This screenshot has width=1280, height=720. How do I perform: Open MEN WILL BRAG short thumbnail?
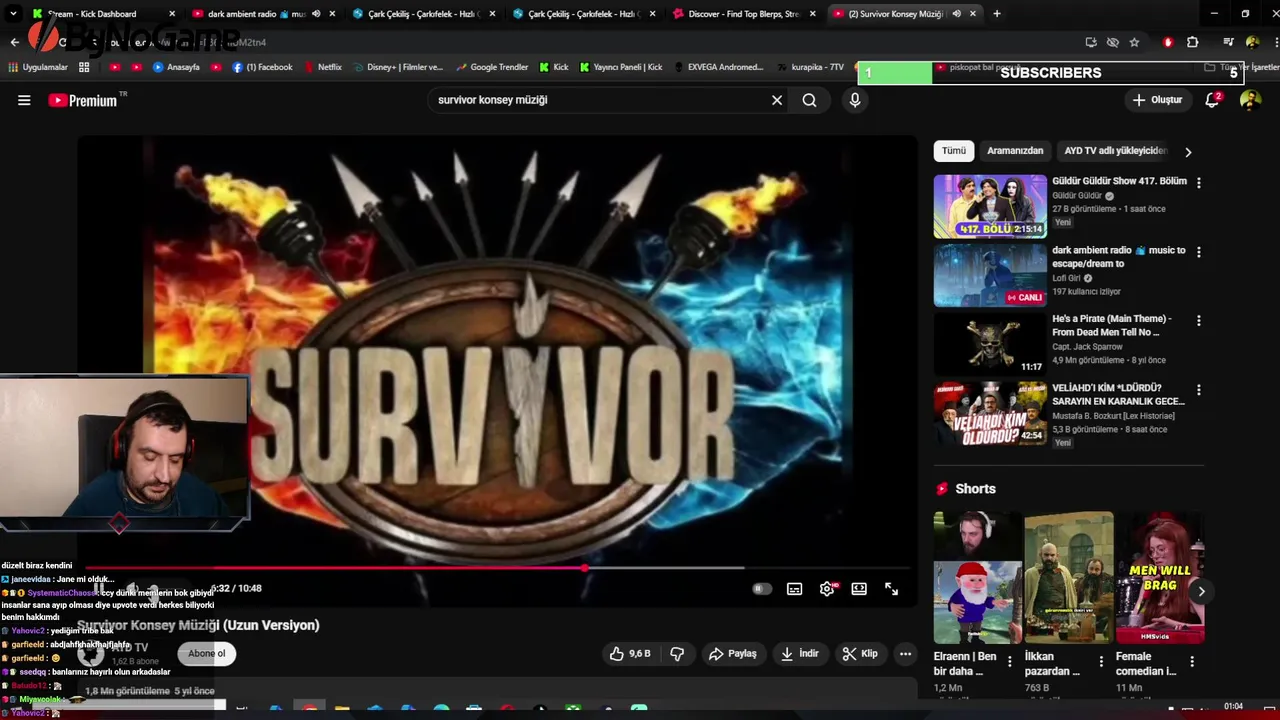tap(1160, 577)
